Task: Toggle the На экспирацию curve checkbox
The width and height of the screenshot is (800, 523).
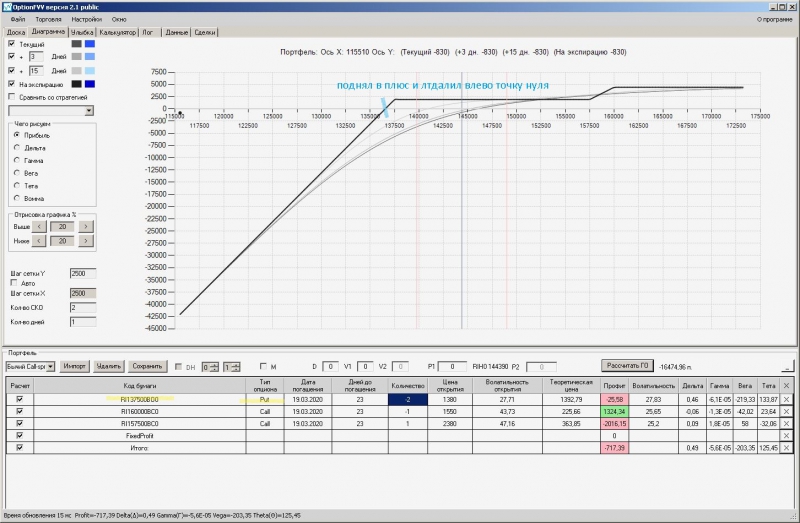Action: [x=12, y=84]
